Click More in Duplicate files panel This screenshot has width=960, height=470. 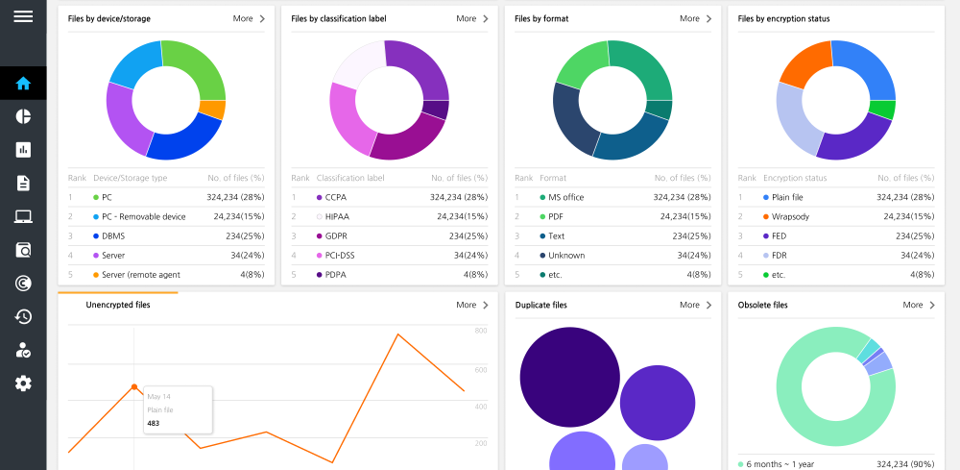click(x=695, y=305)
